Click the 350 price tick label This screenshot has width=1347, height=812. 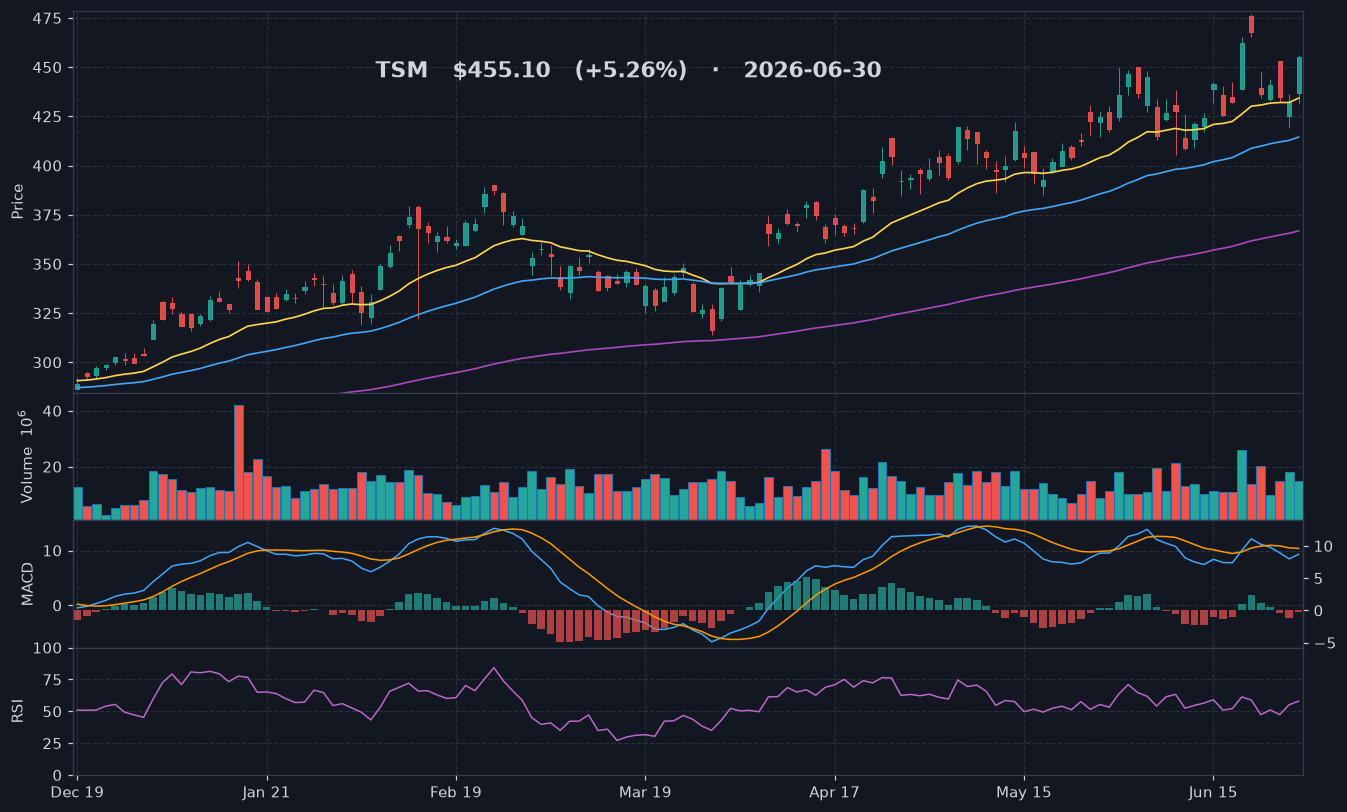pyautogui.click(x=47, y=265)
